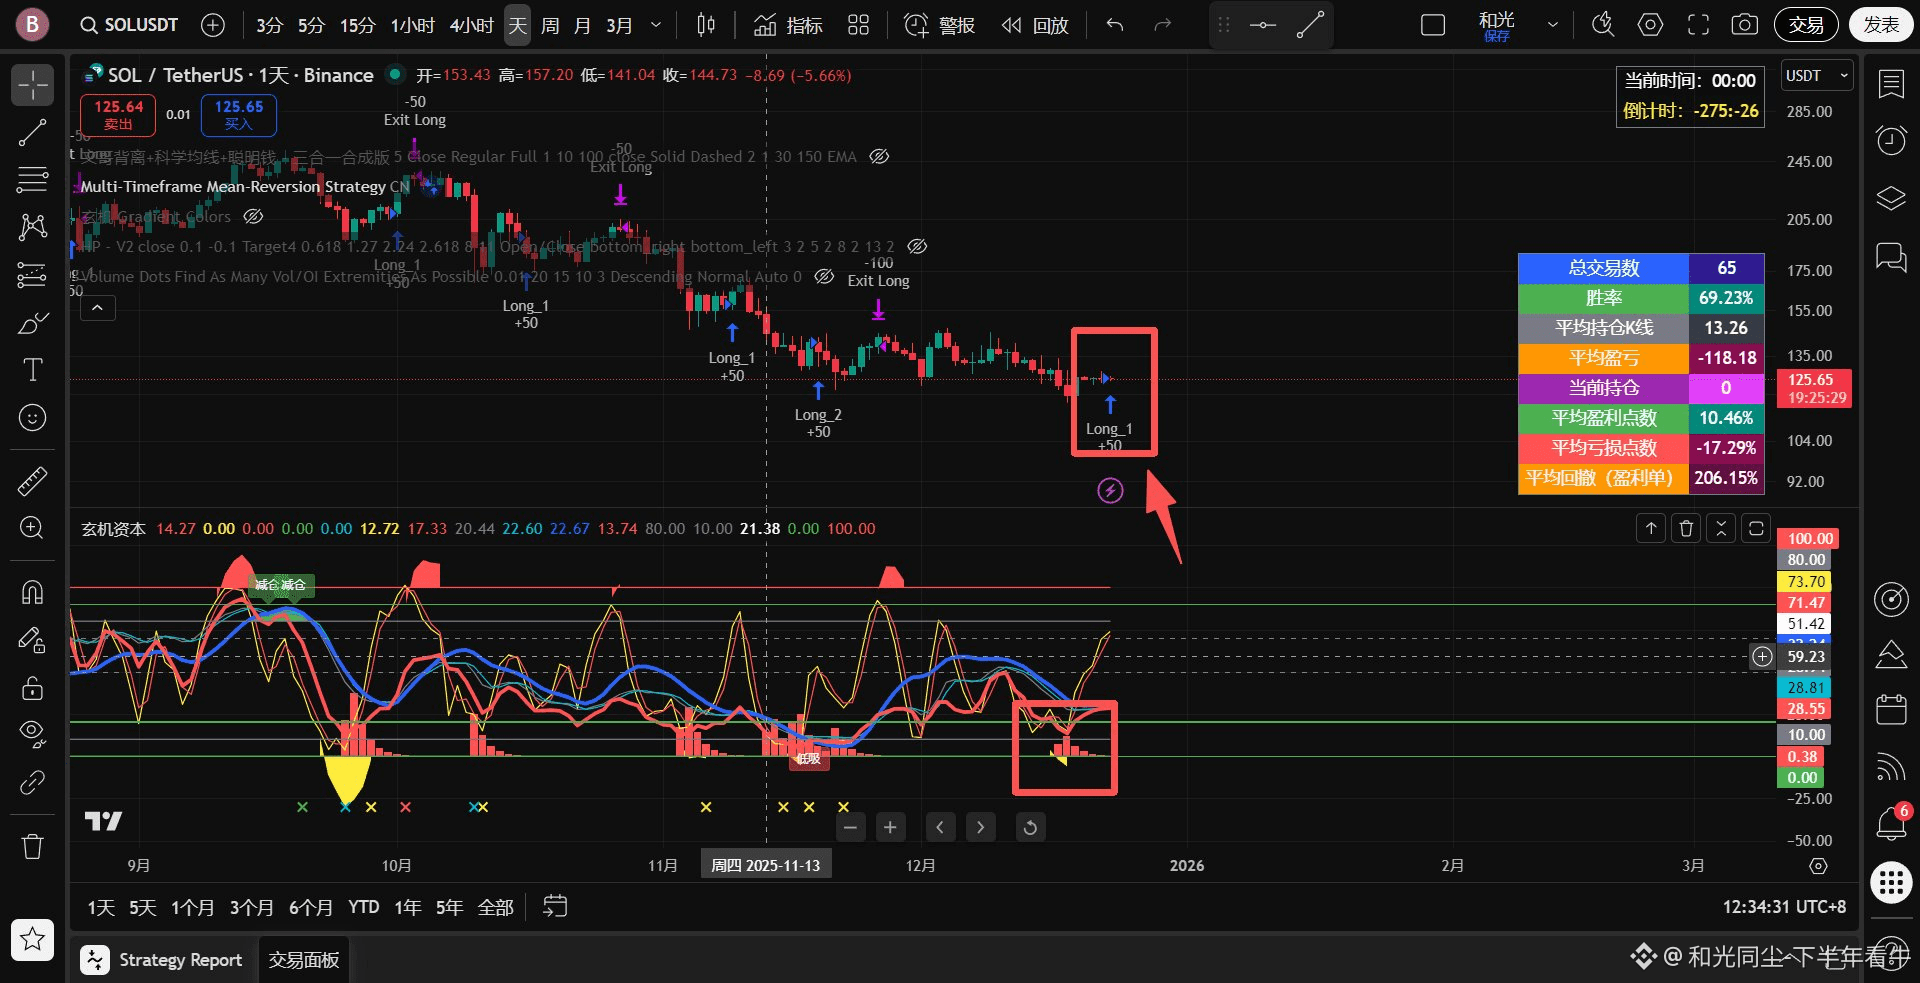Click the 125.64 卖出 sell button
1920x983 pixels.
point(118,115)
